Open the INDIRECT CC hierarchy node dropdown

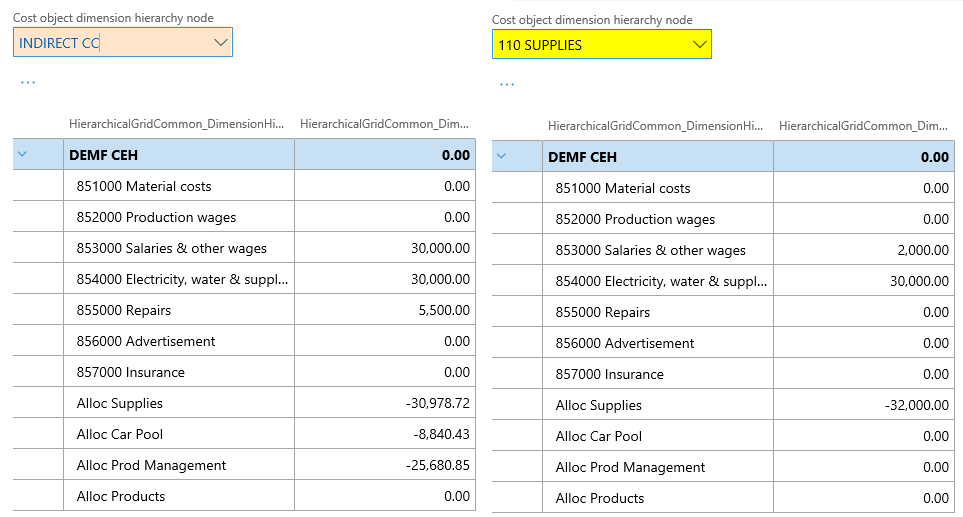point(220,43)
